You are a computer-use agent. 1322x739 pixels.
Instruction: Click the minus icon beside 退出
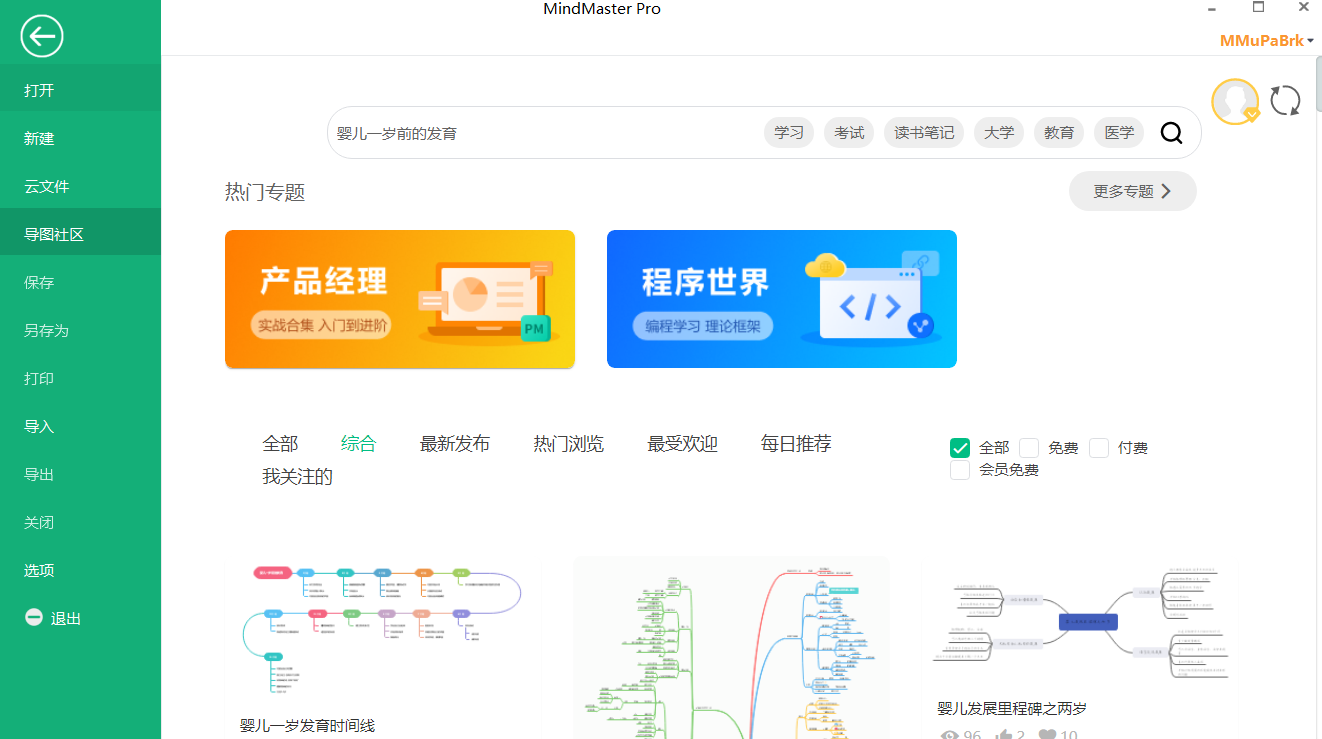click(x=34, y=618)
